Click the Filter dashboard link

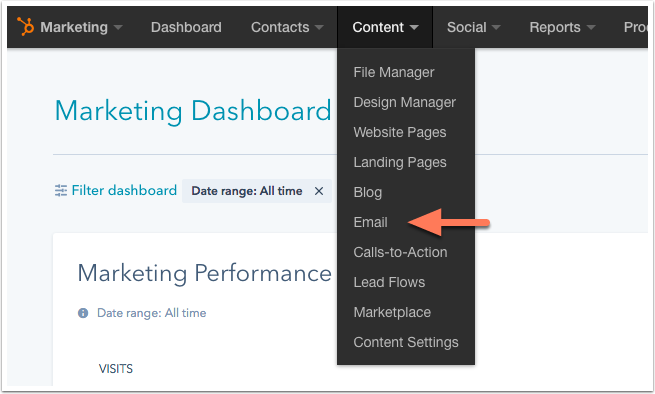[x=124, y=191]
